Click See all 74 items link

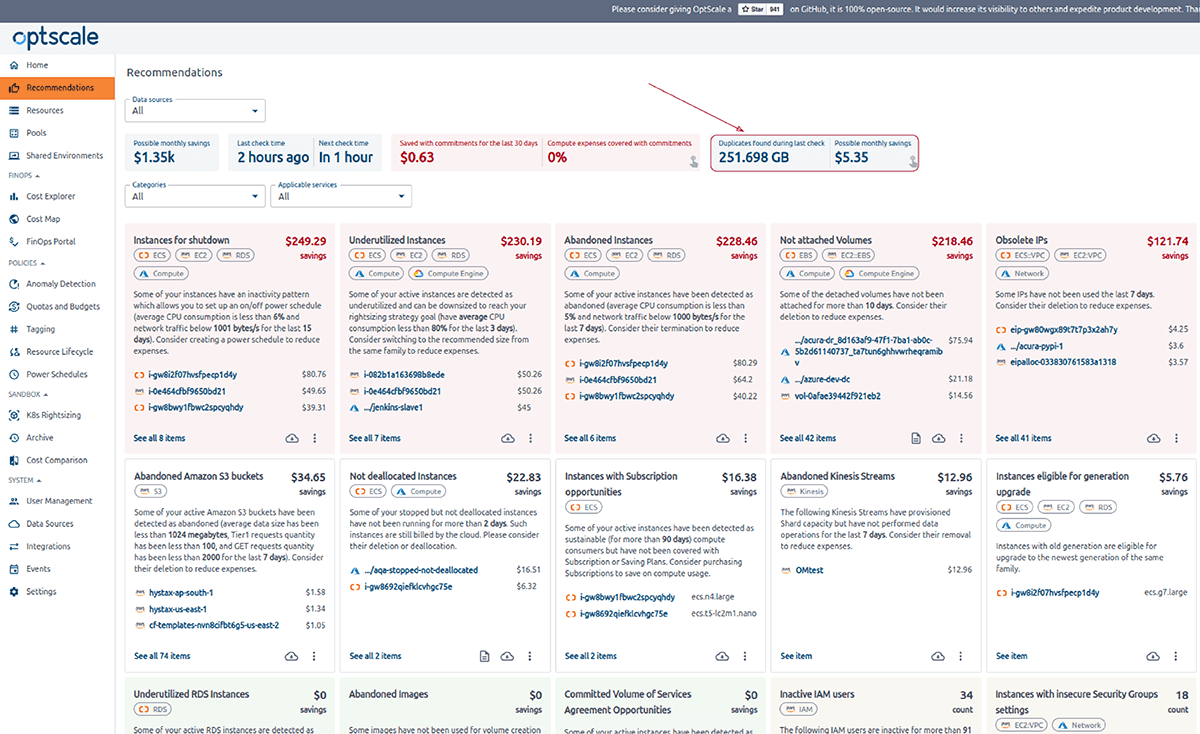(162, 656)
